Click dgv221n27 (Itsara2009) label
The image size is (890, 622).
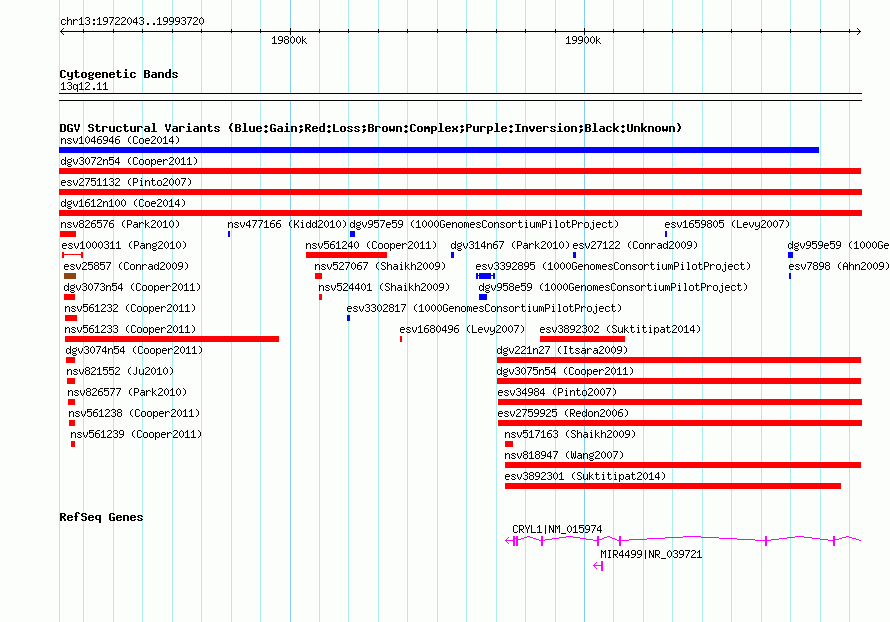pos(562,350)
